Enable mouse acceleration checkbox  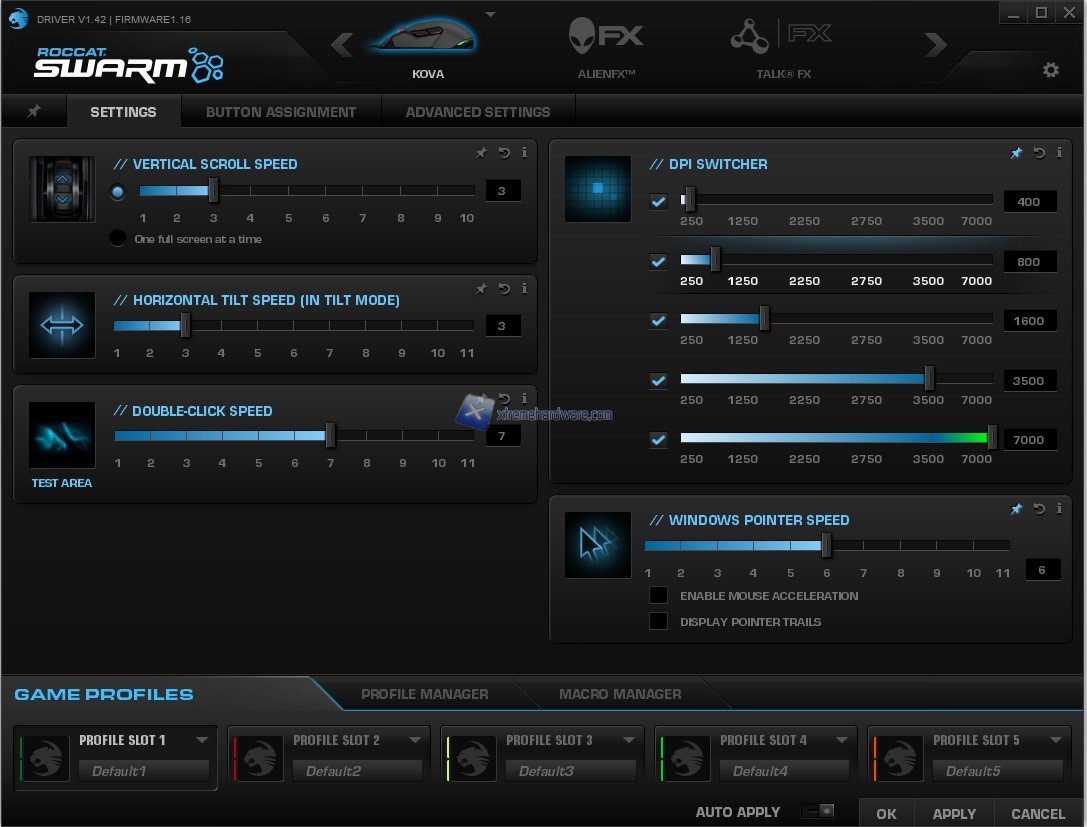point(658,595)
